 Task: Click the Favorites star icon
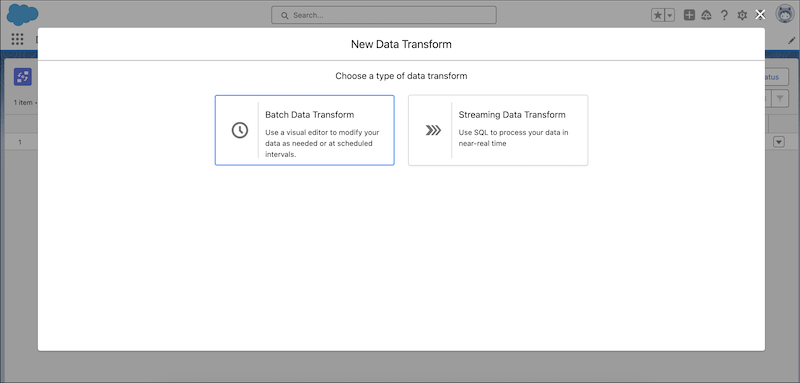[658, 15]
